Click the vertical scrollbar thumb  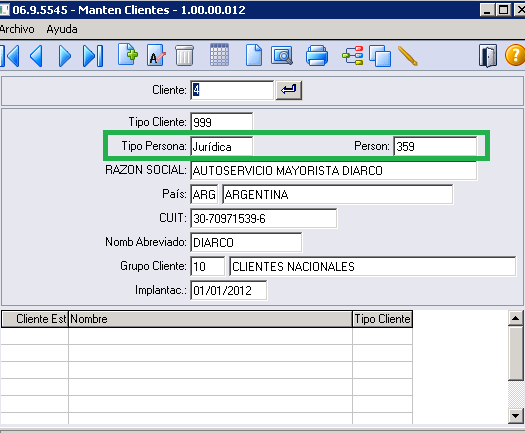[x=516, y=354]
